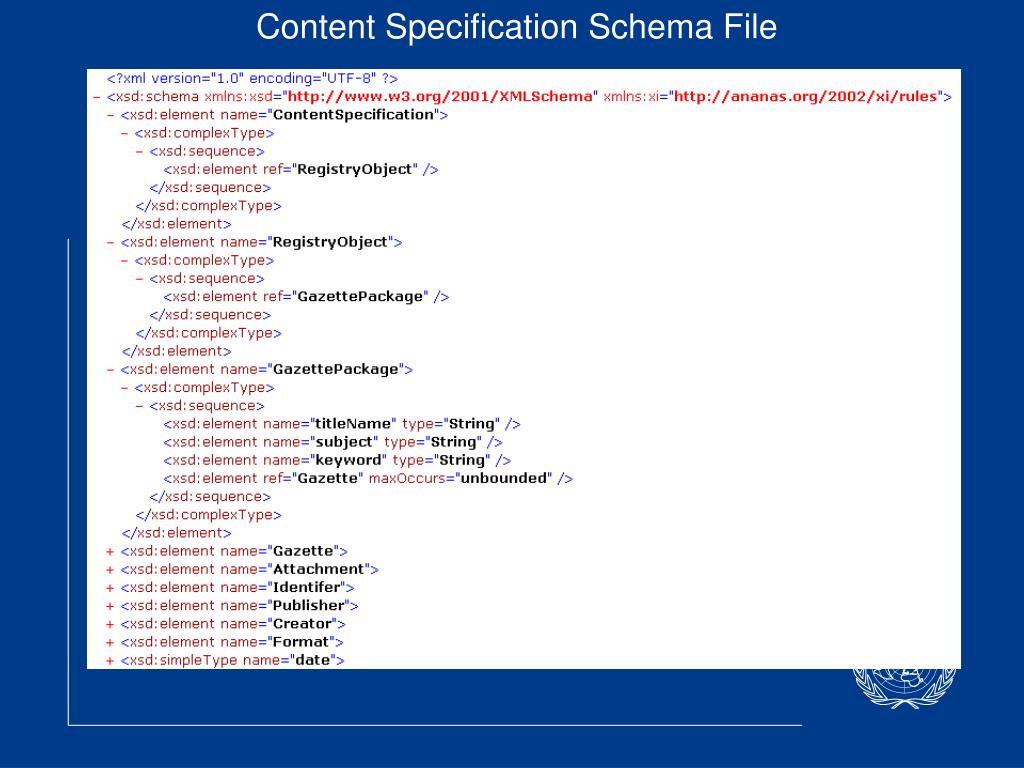This screenshot has height=768, width=1024.
Task: Expand the Gazette element node
Action: pyautogui.click(x=110, y=552)
